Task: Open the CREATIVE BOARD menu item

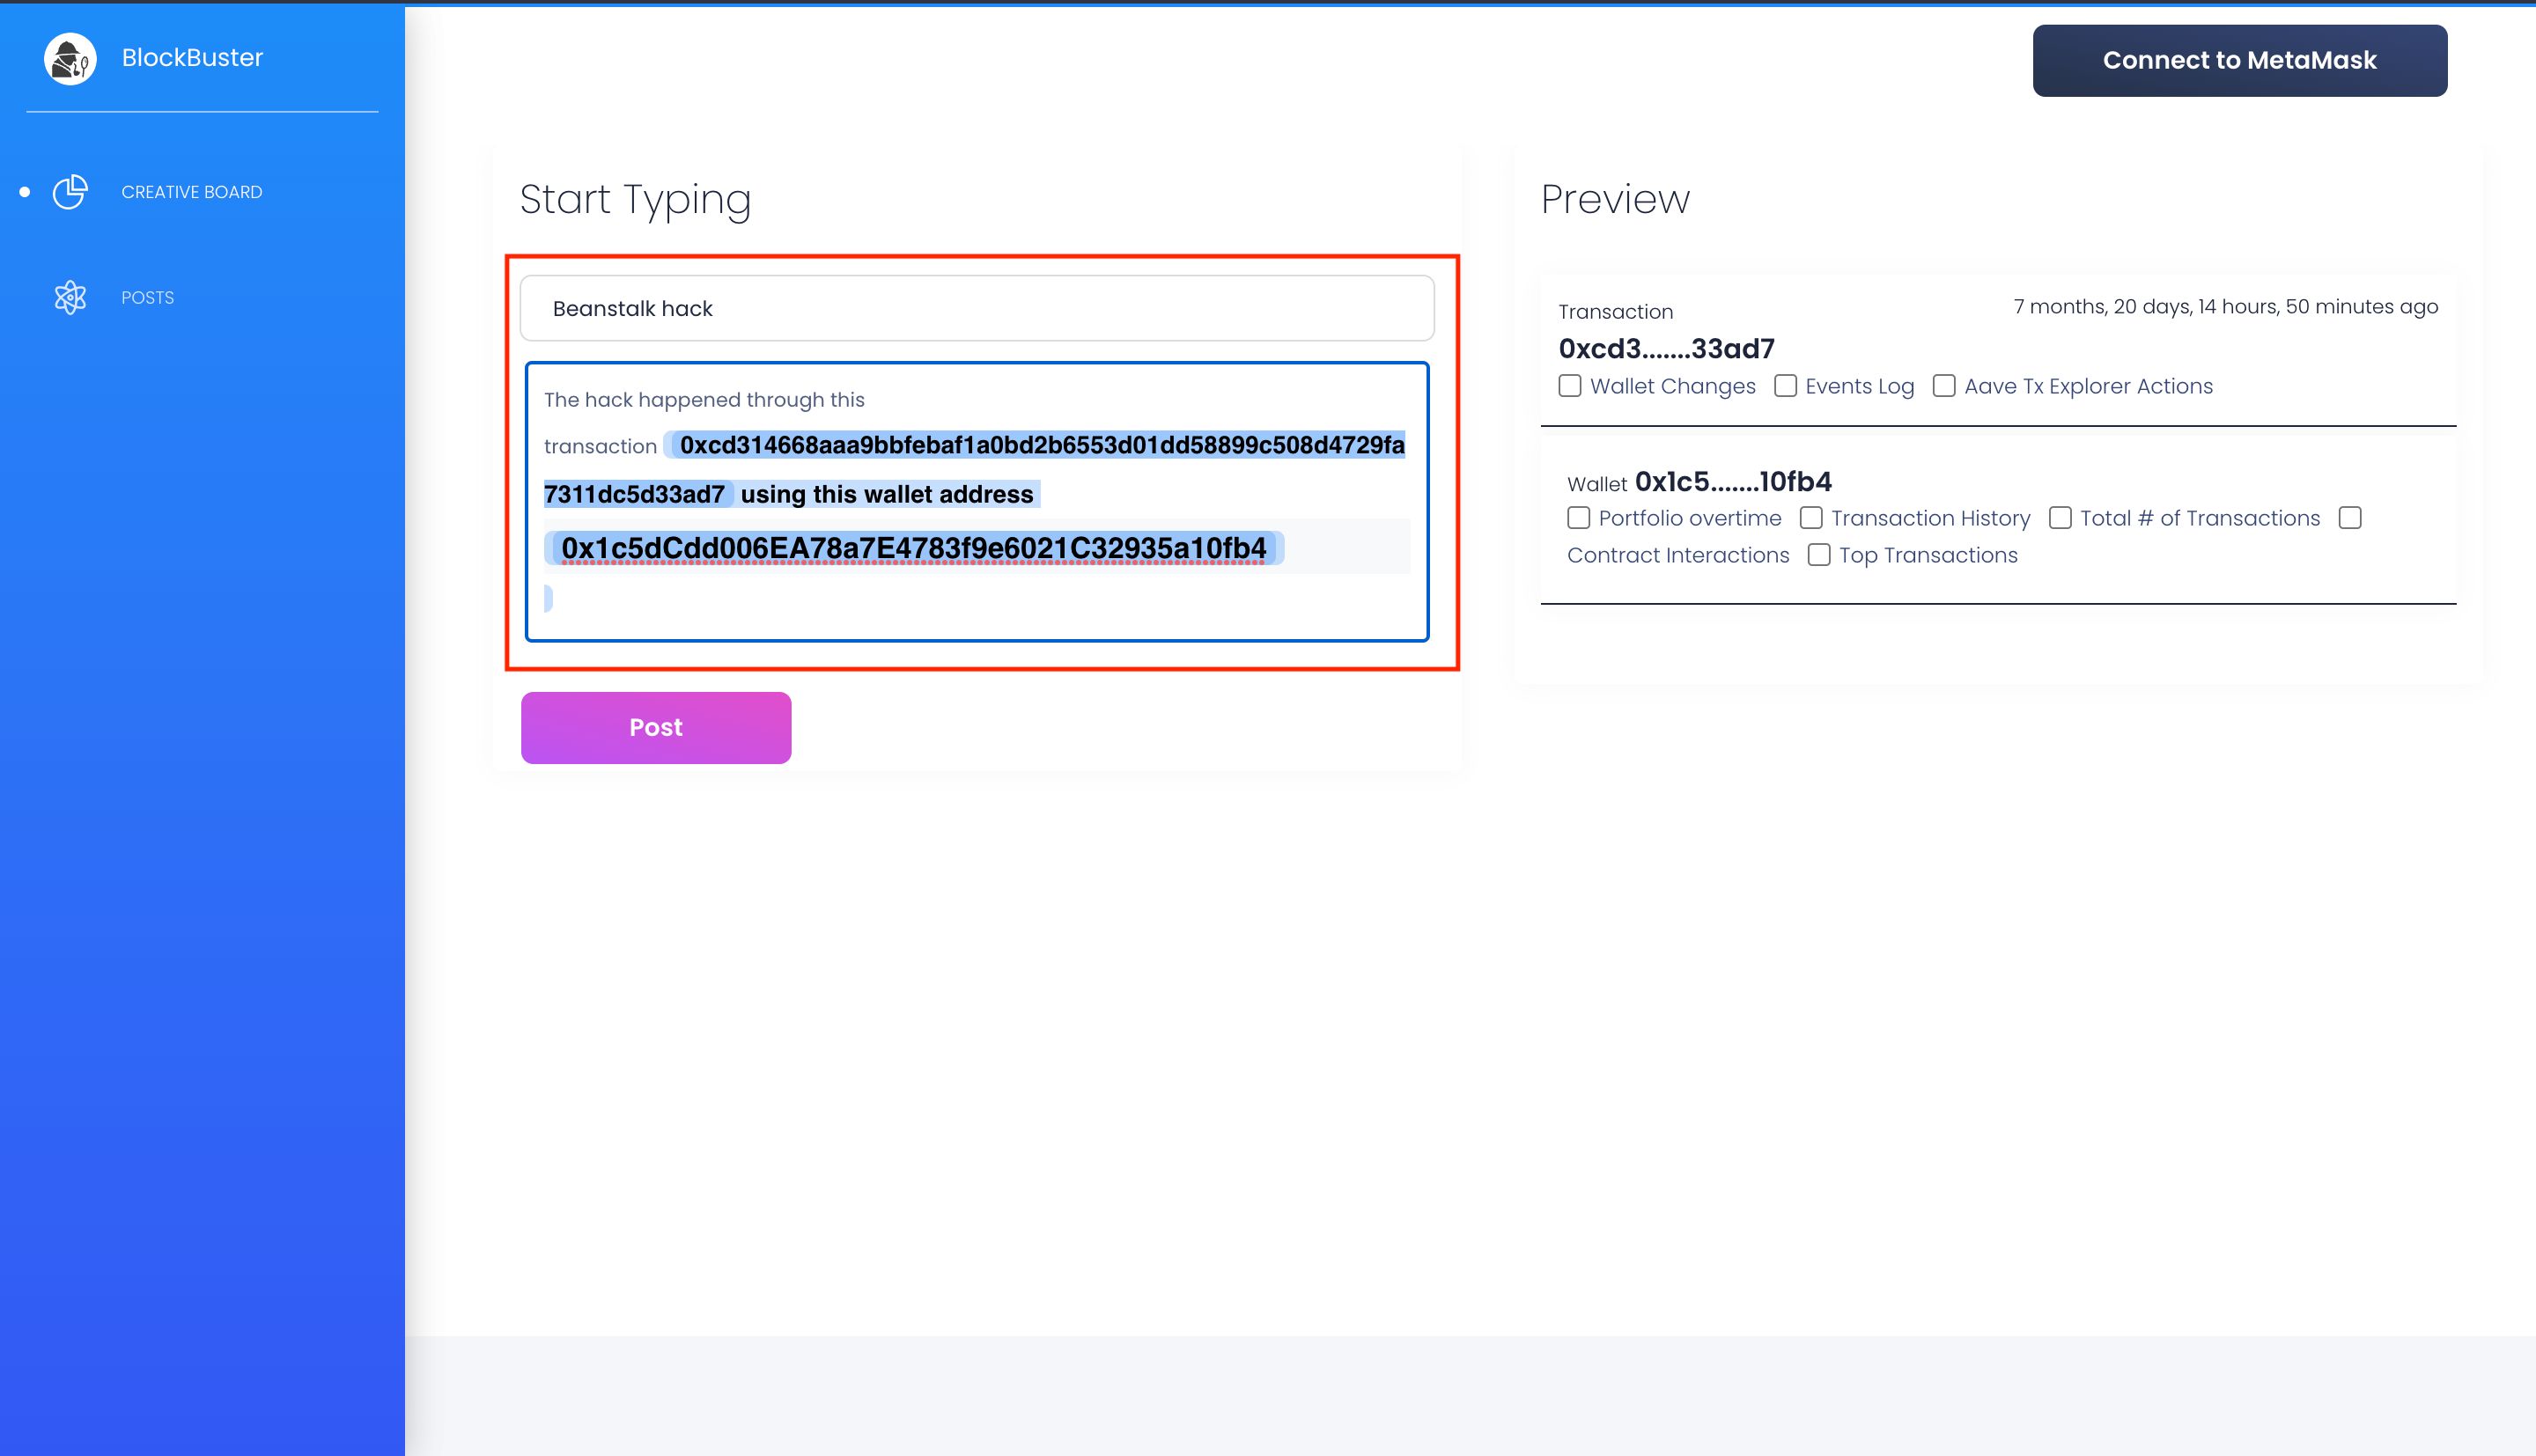Action: (192, 192)
